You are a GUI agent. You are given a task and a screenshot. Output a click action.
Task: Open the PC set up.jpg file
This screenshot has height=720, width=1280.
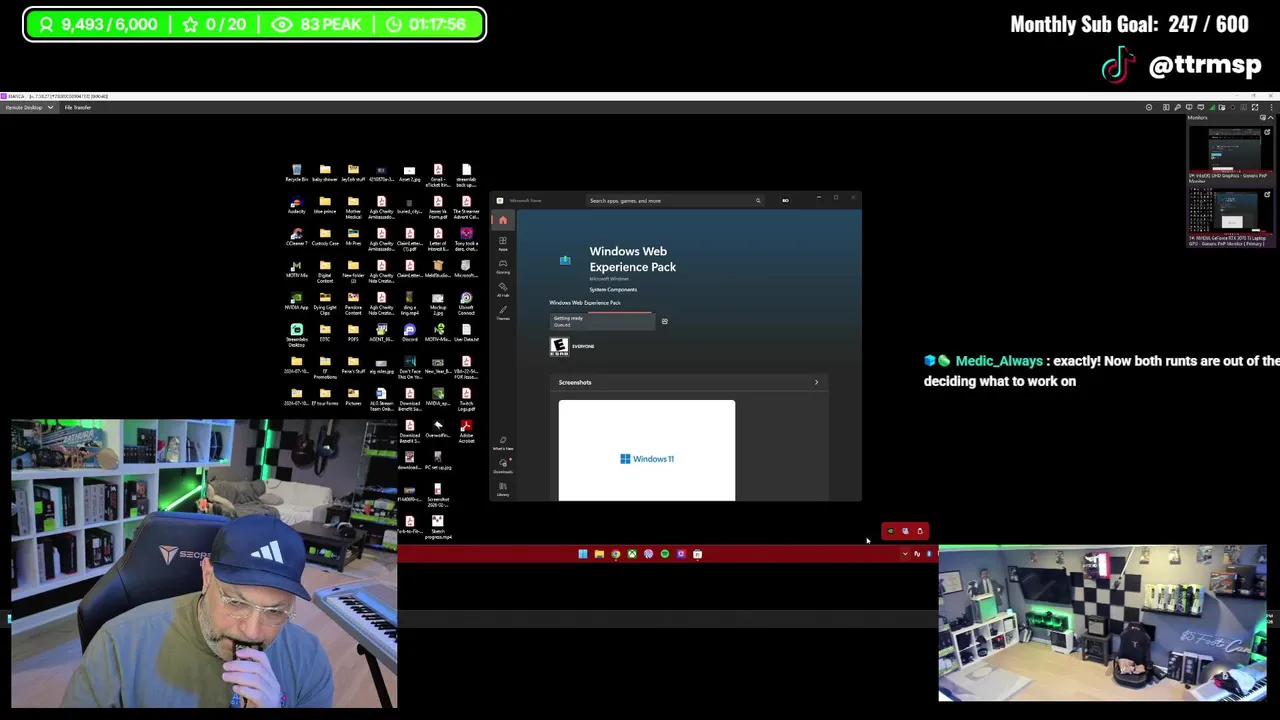pyautogui.click(x=437, y=462)
